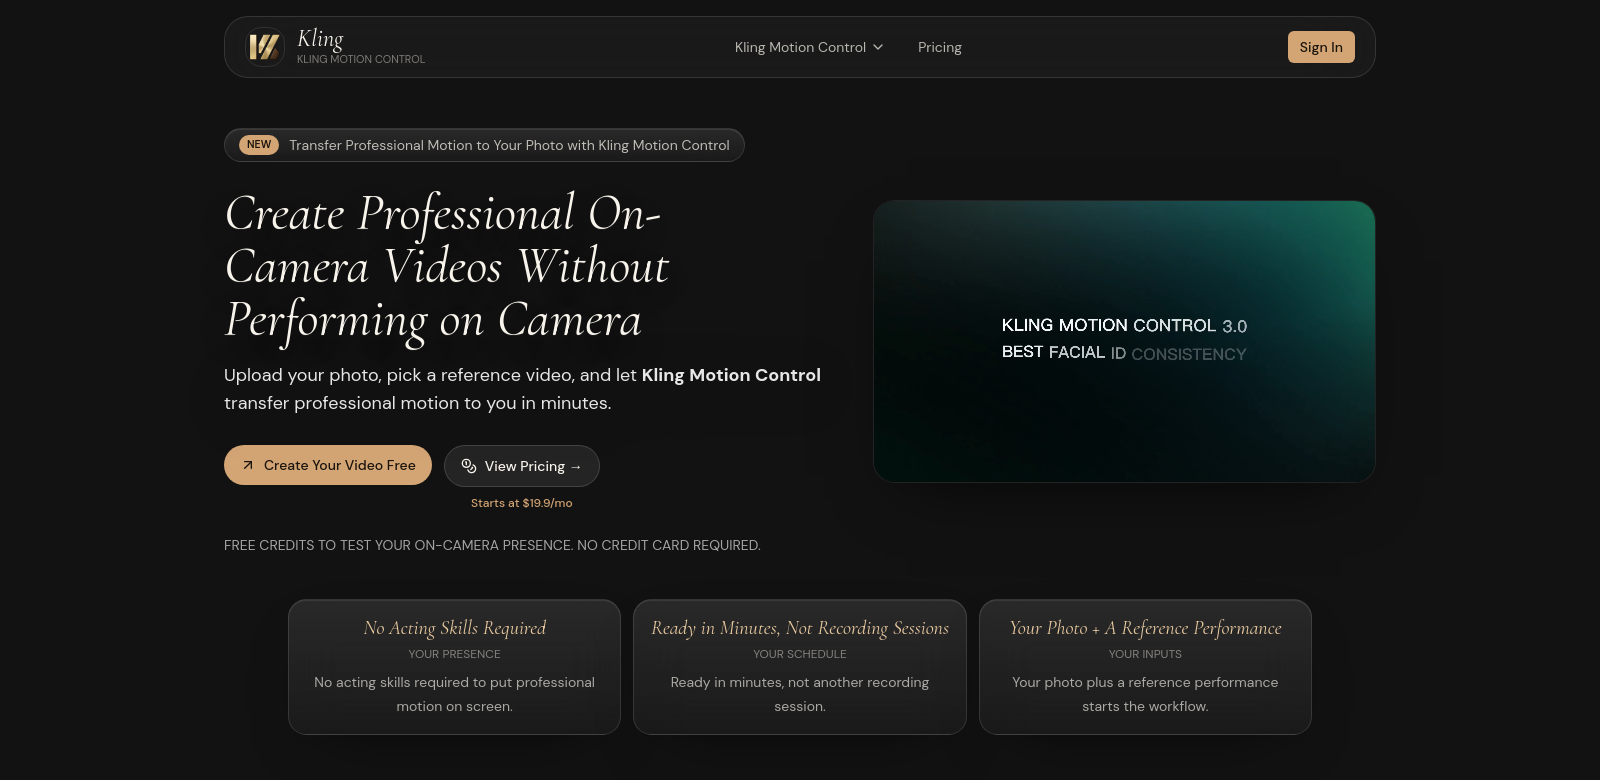Click the 'No Acting Skills Required' card heading

click(x=455, y=628)
